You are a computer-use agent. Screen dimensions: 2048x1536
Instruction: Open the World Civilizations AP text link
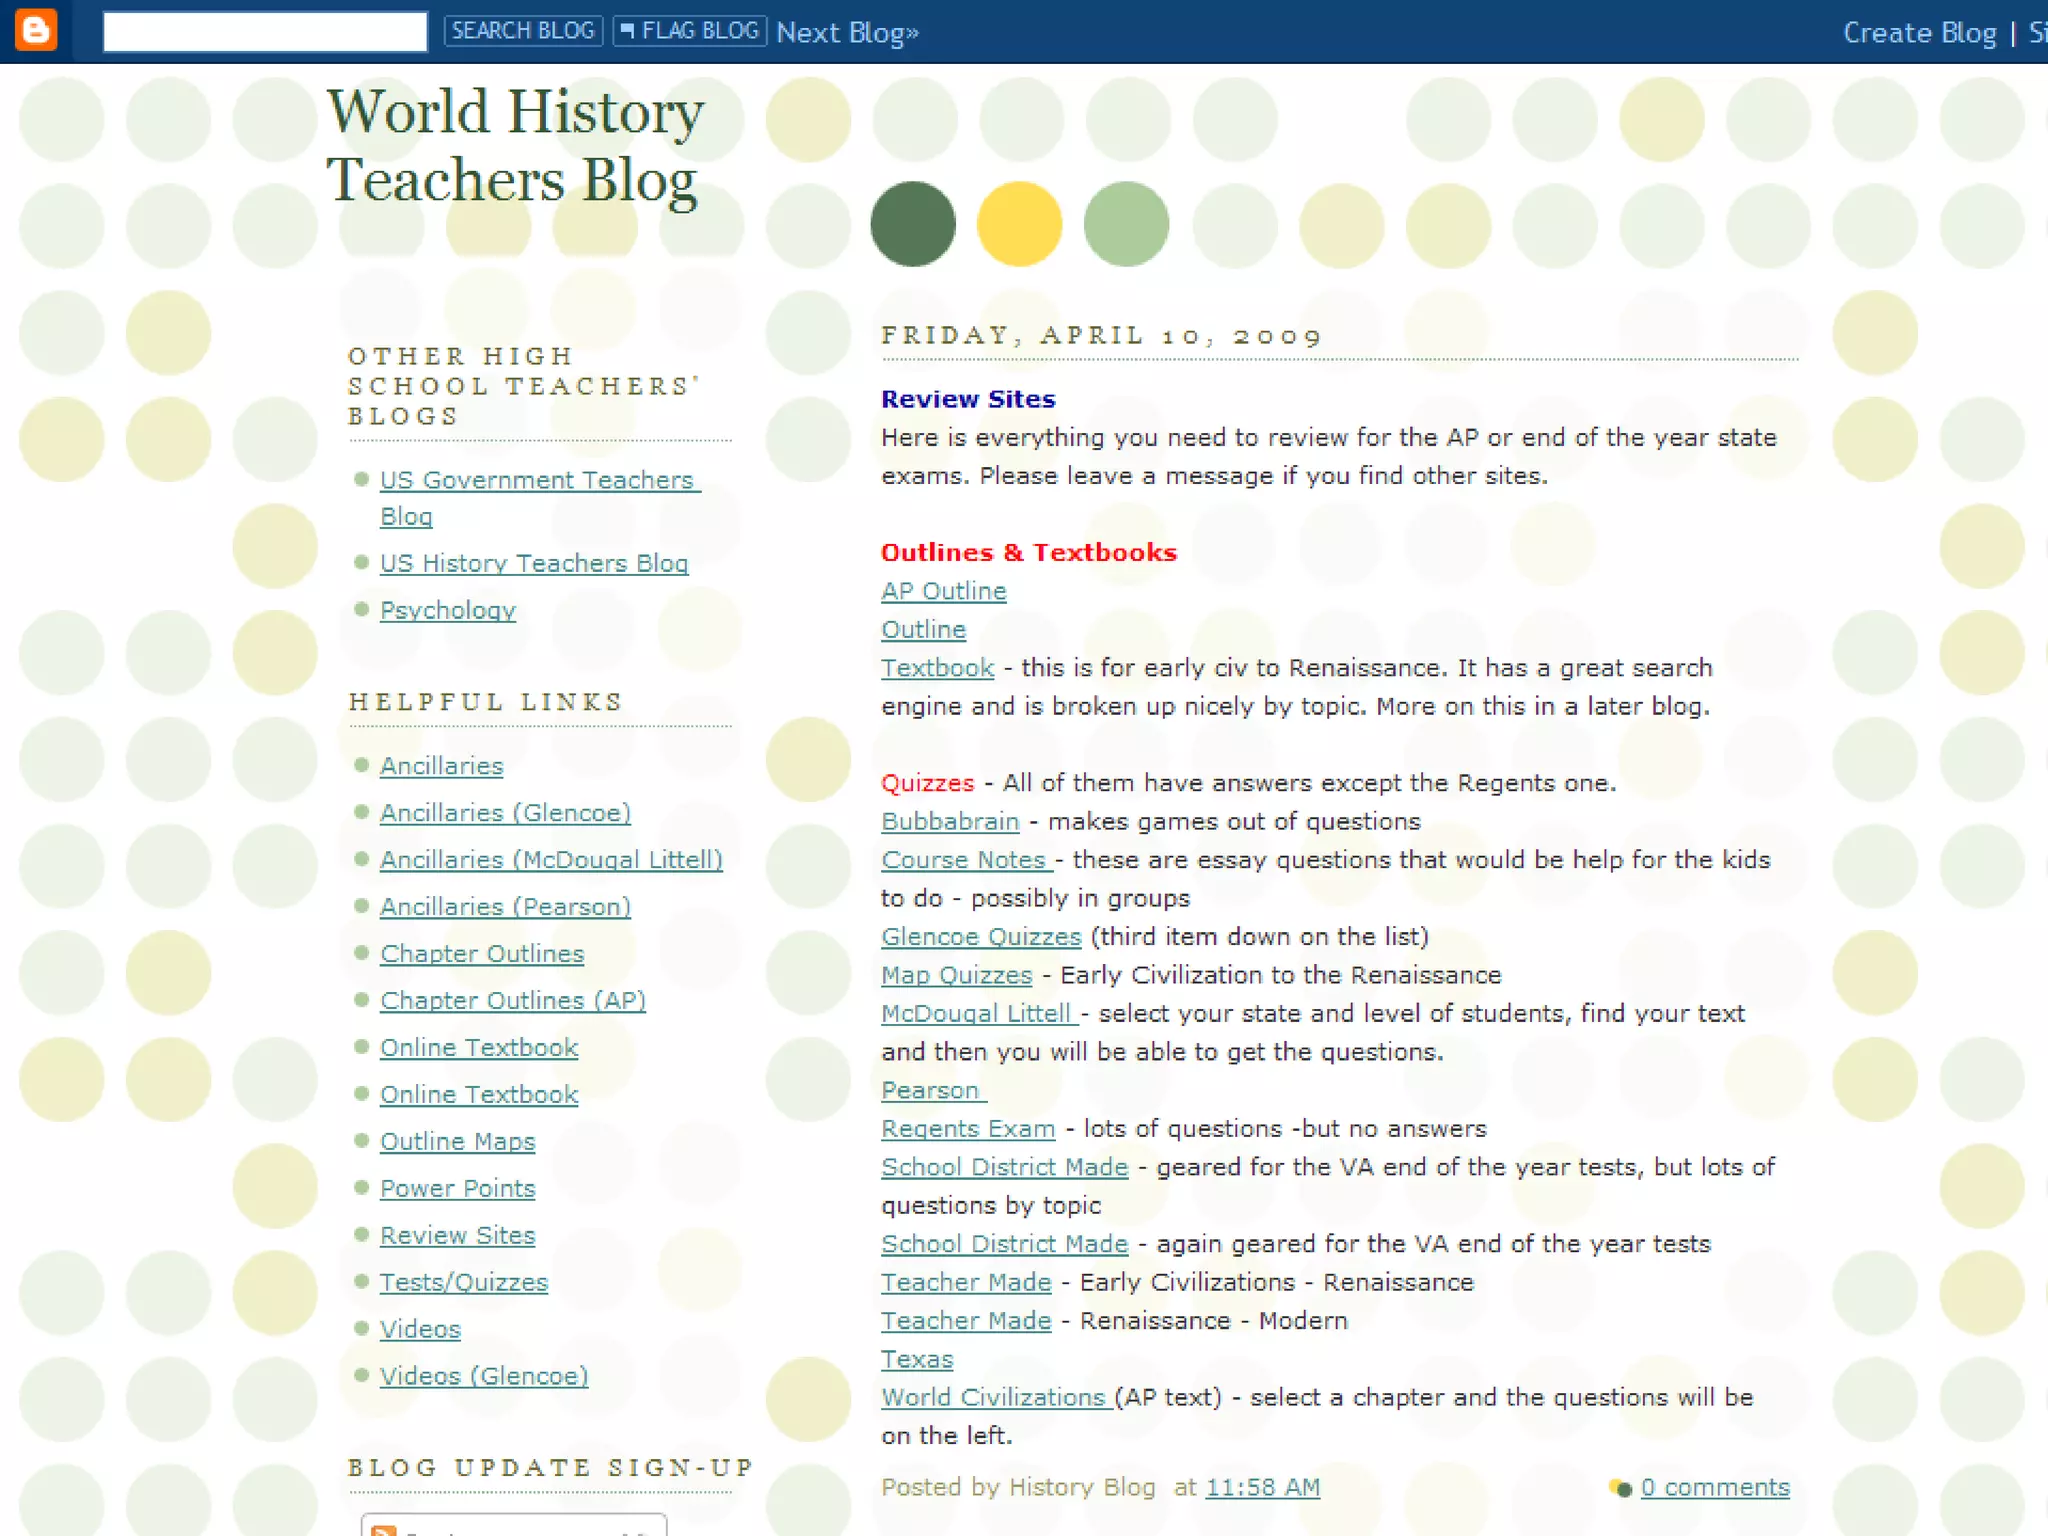[993, 1398]
